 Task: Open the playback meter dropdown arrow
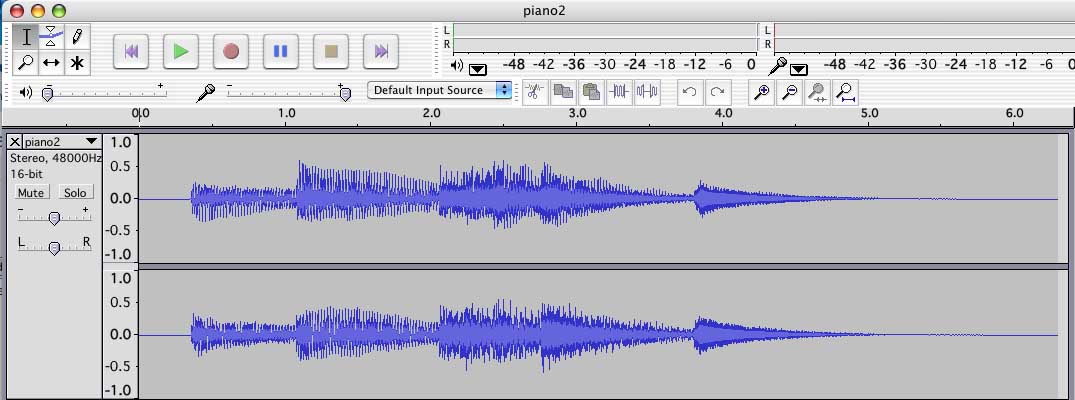click(477, 68)
